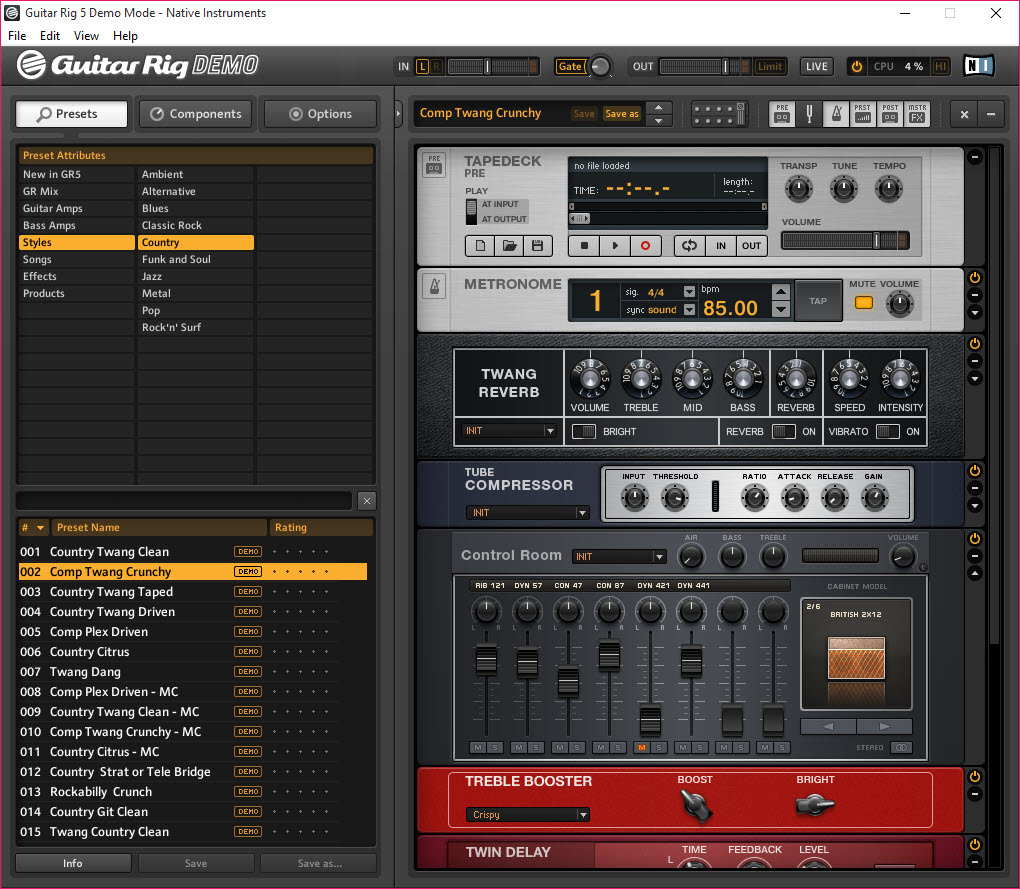Open the Help menu

click(125, 36)
